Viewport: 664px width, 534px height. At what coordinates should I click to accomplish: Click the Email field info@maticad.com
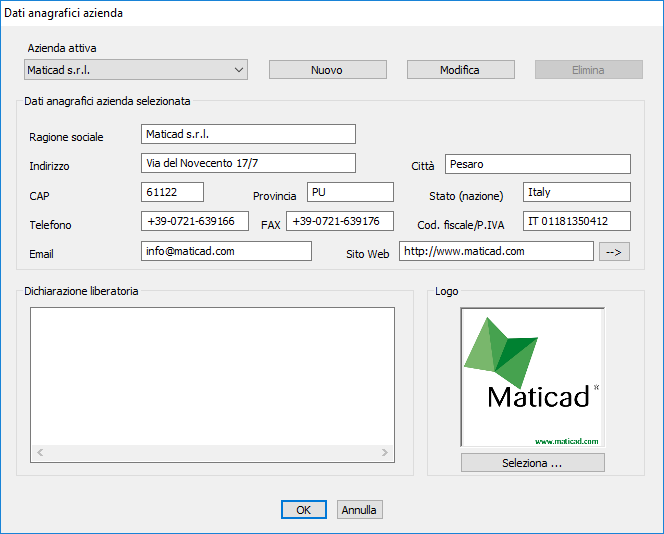tap(227, 251)
